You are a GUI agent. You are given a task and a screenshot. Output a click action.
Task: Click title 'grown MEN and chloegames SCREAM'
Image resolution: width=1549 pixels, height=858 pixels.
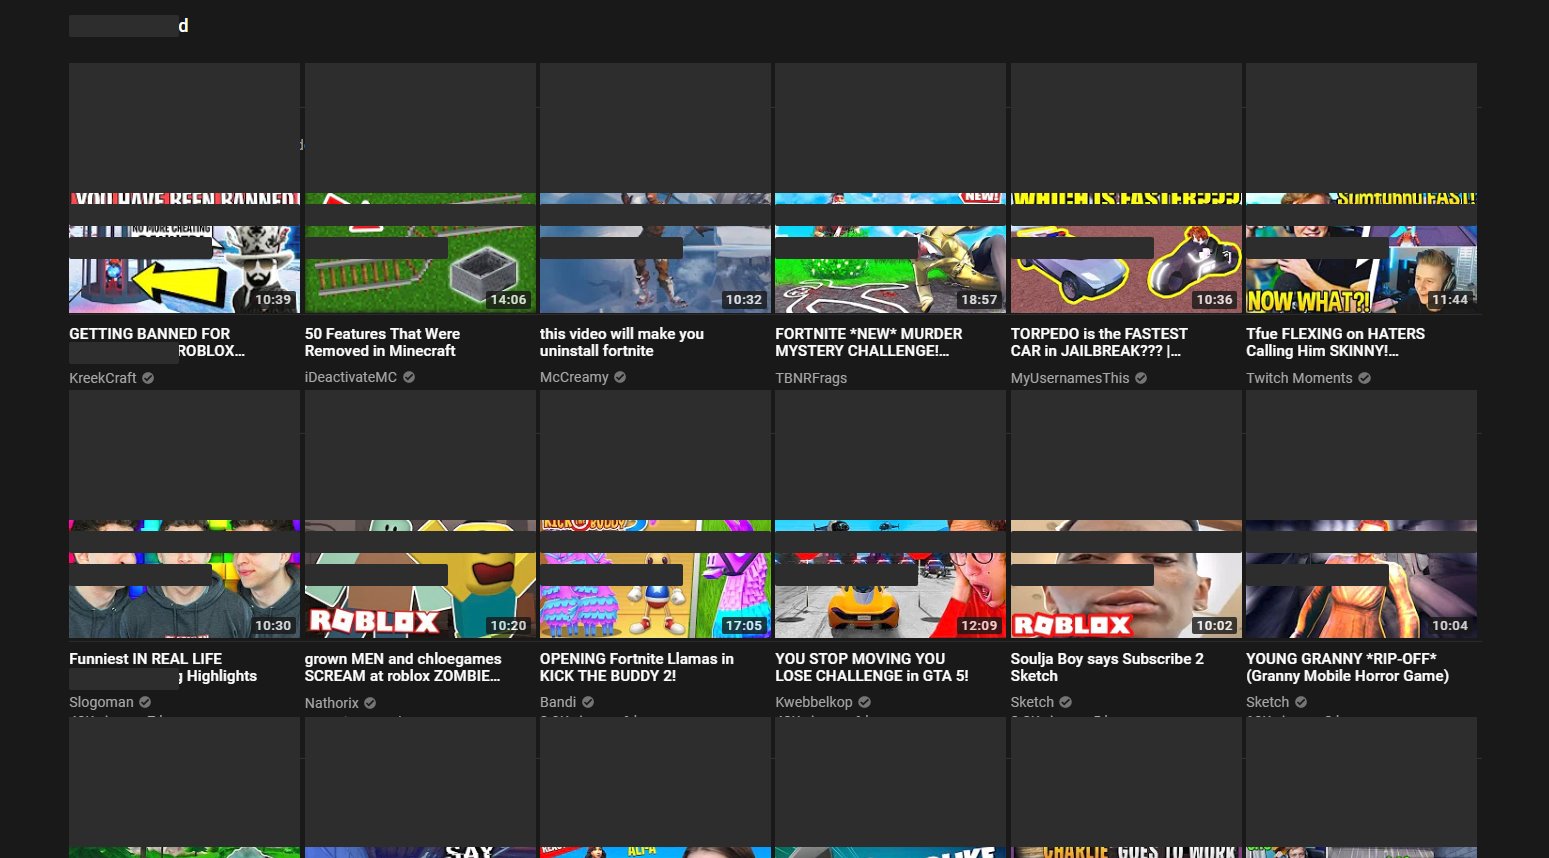[x=403, y=667]
